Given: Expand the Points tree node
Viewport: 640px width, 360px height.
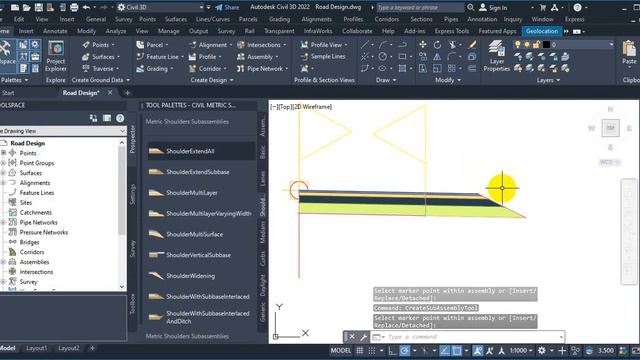Looking at the screenshot, I should pyautogui.click(x=4, y=153).
